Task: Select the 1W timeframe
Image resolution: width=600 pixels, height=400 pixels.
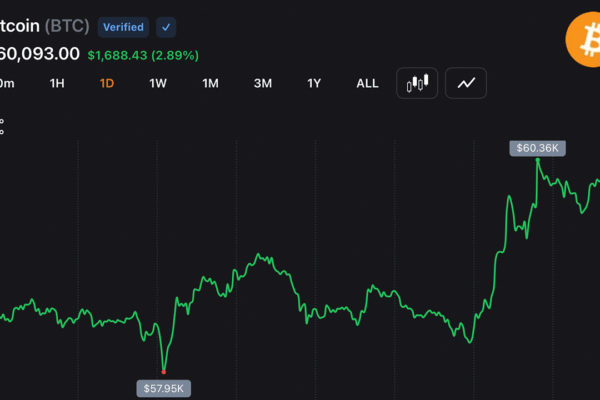Action: 158,83
